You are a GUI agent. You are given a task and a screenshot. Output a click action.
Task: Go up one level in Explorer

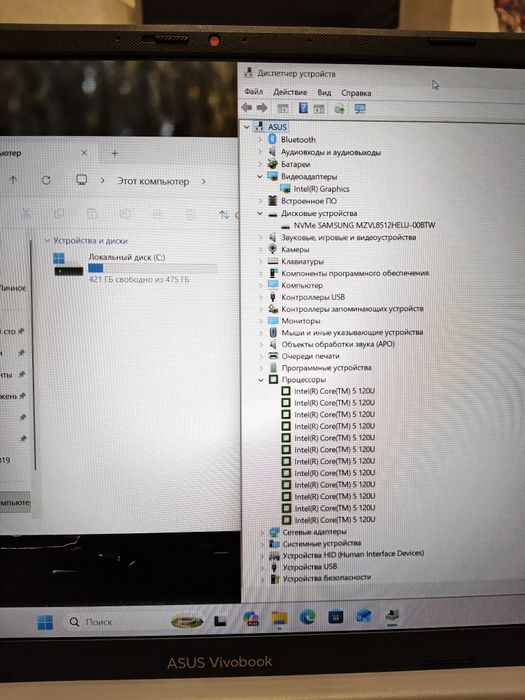[x=13, y=180]
